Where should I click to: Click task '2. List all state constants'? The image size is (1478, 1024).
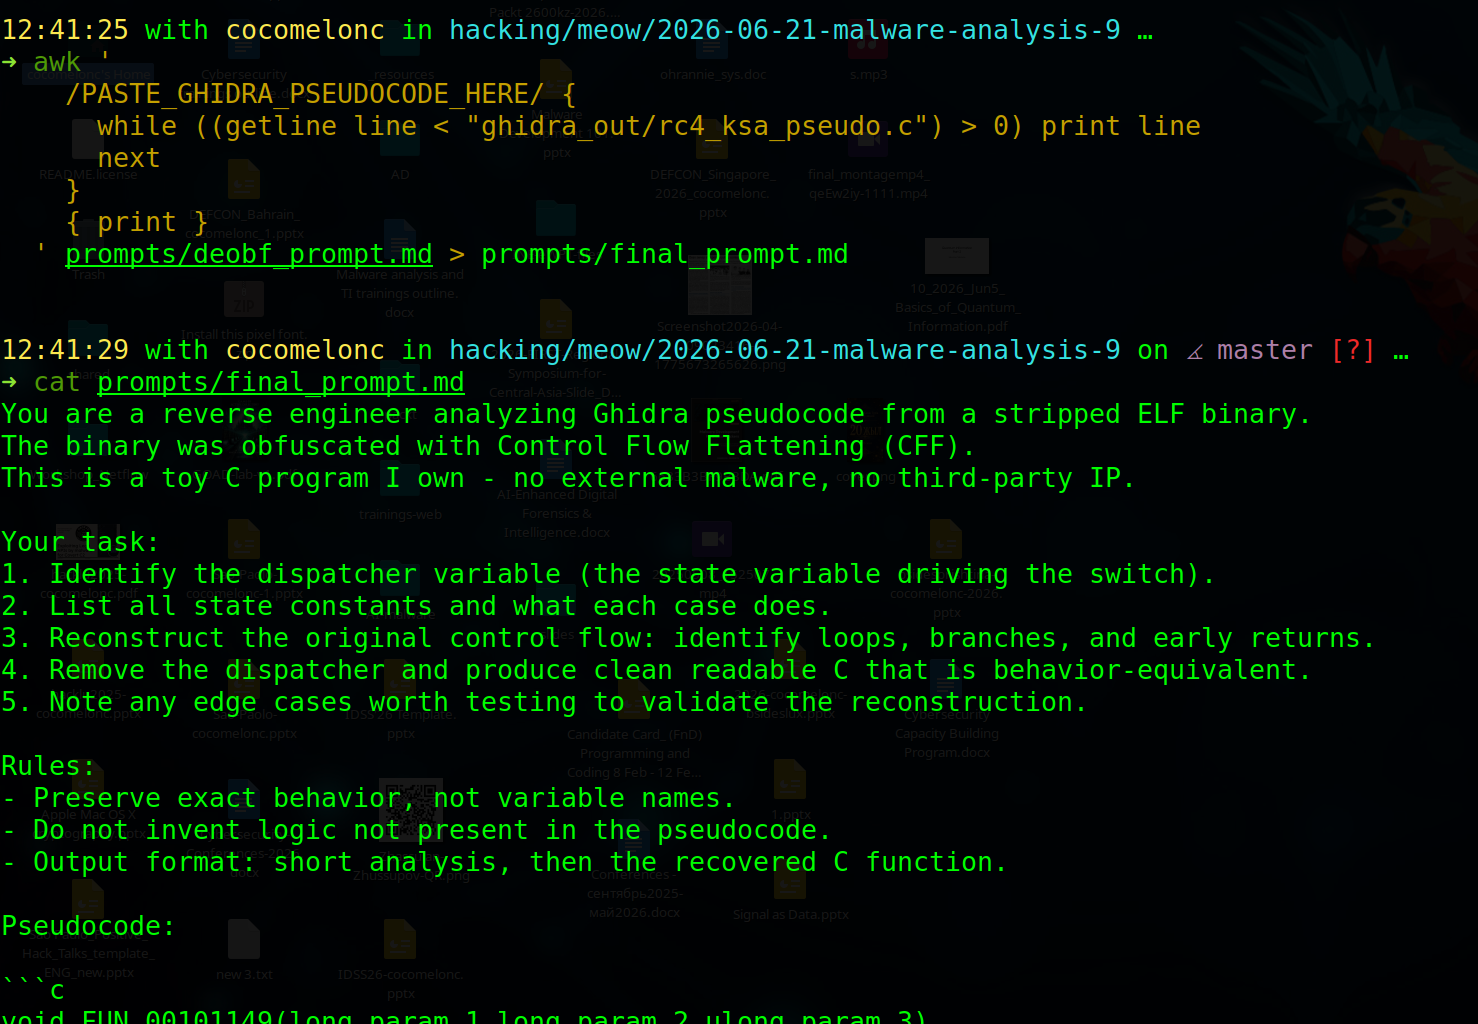(417, 606)
